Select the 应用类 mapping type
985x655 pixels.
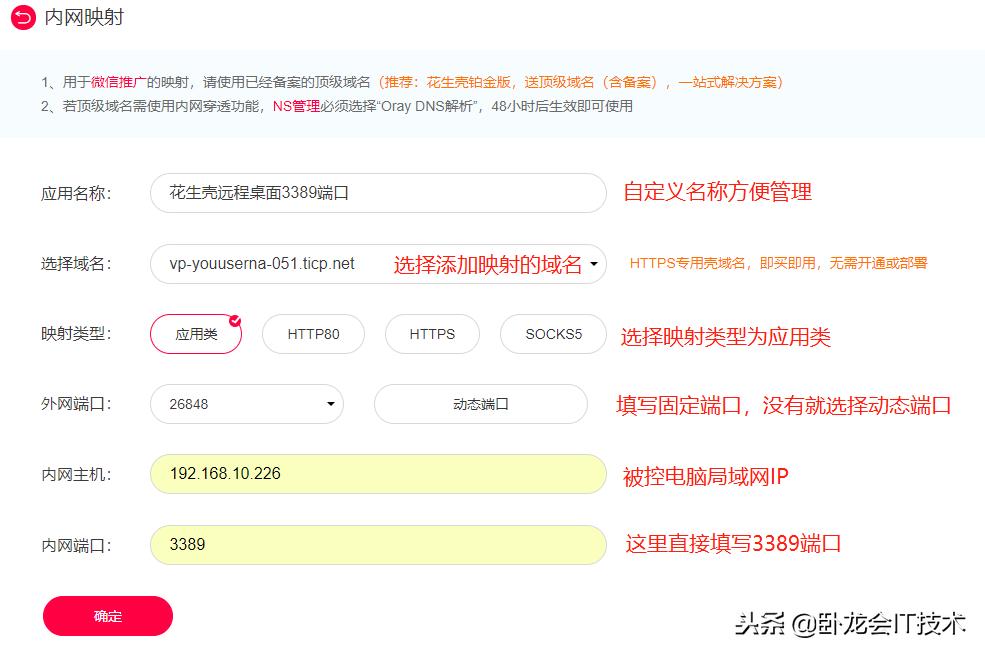[x=195, y=334]
